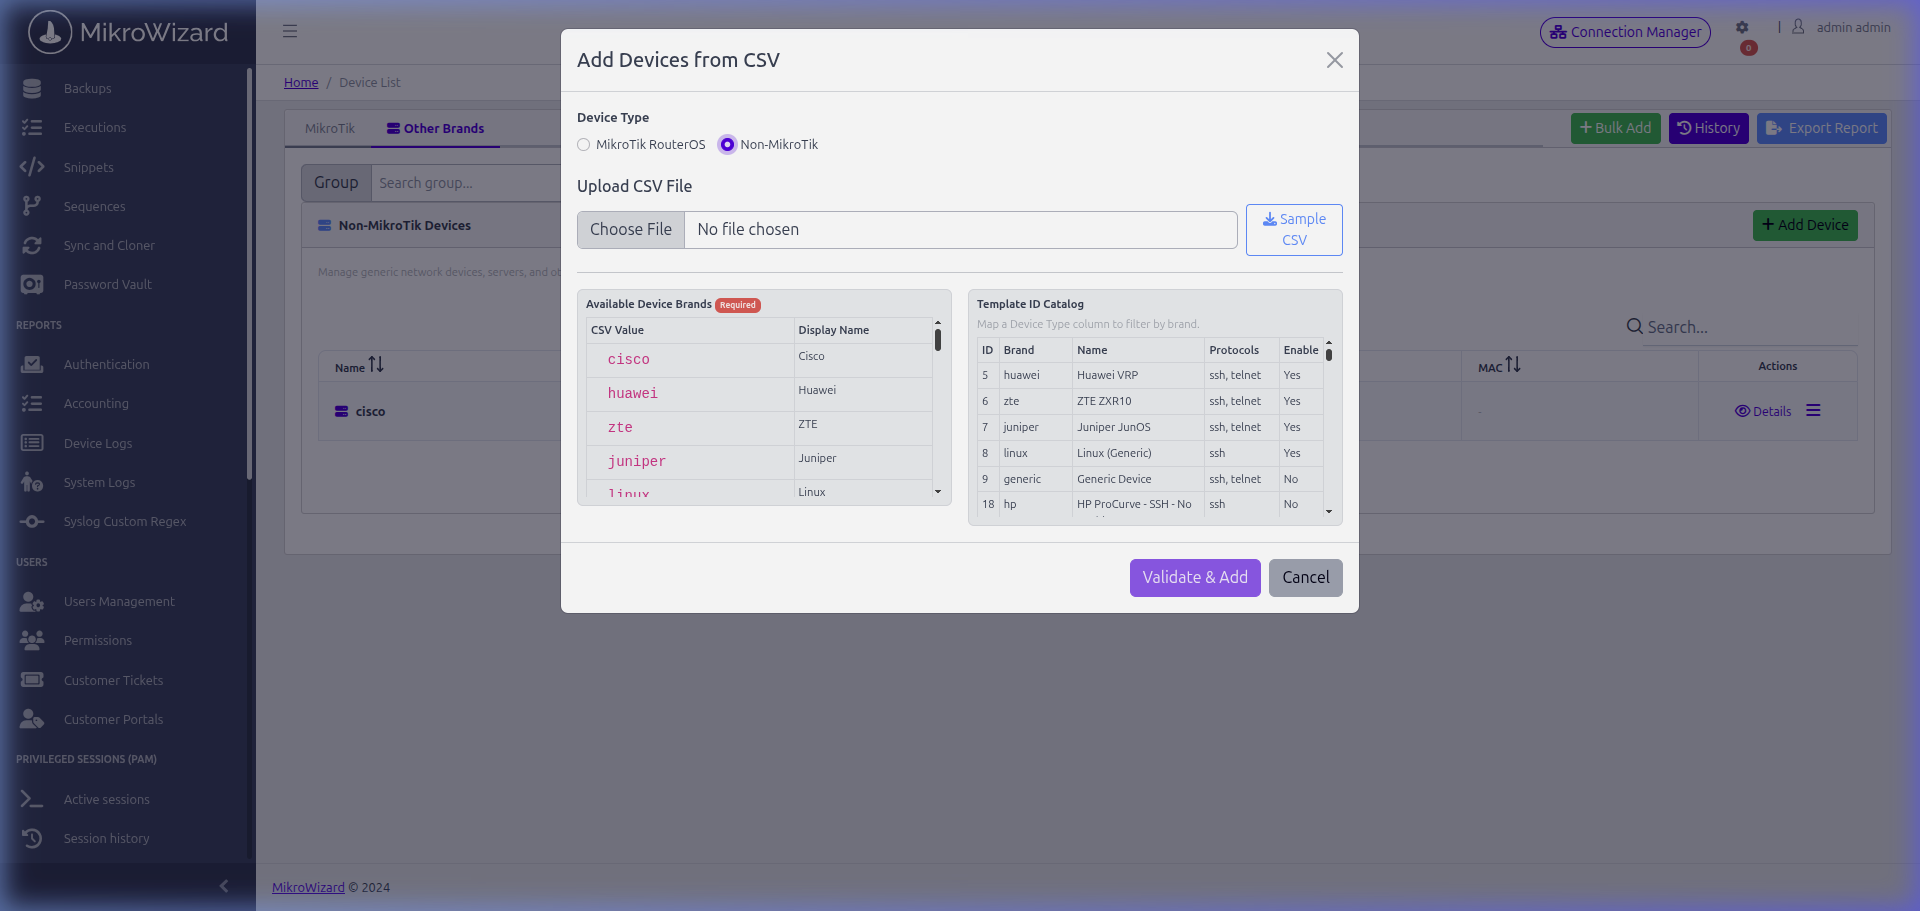Open Session history icon

(x=32, y=838)
